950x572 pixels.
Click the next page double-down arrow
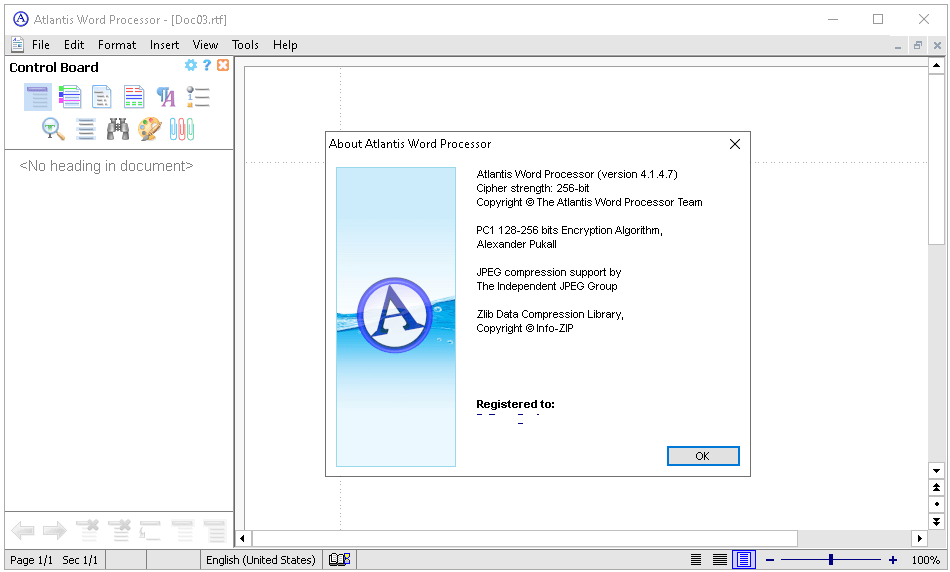point(936,521)
